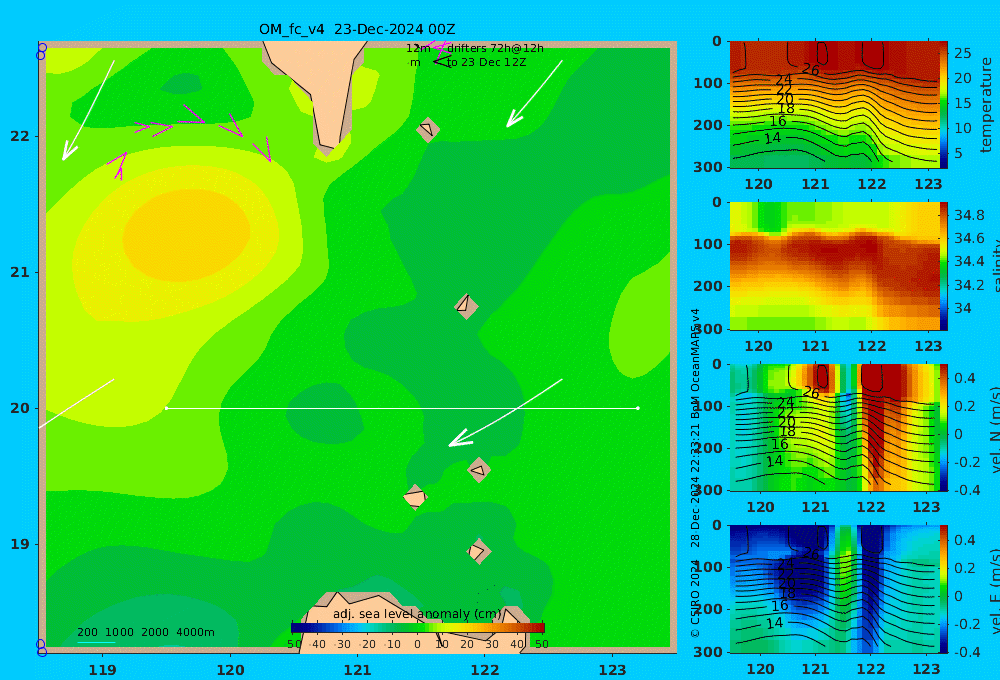Screen dimensions: 1000x680
Task: Open the temperature section panel
Action: [x=834, y=105]
